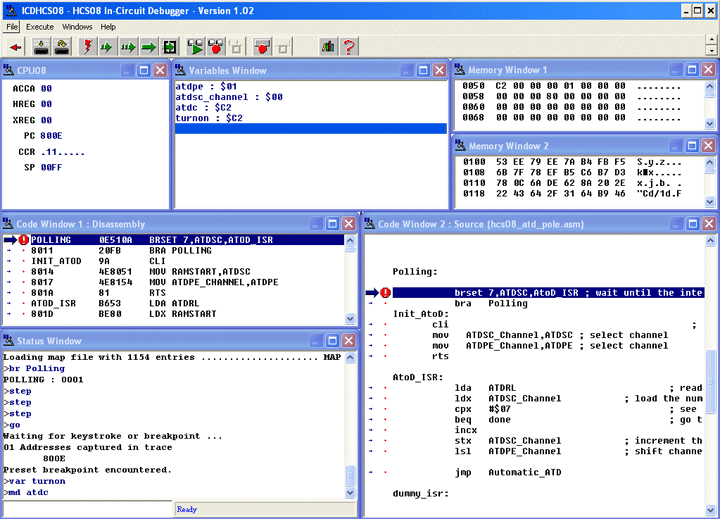Viewport: 720px width, 519px height.
Task: Maximize the Variables Window
Action: point(423,70)
